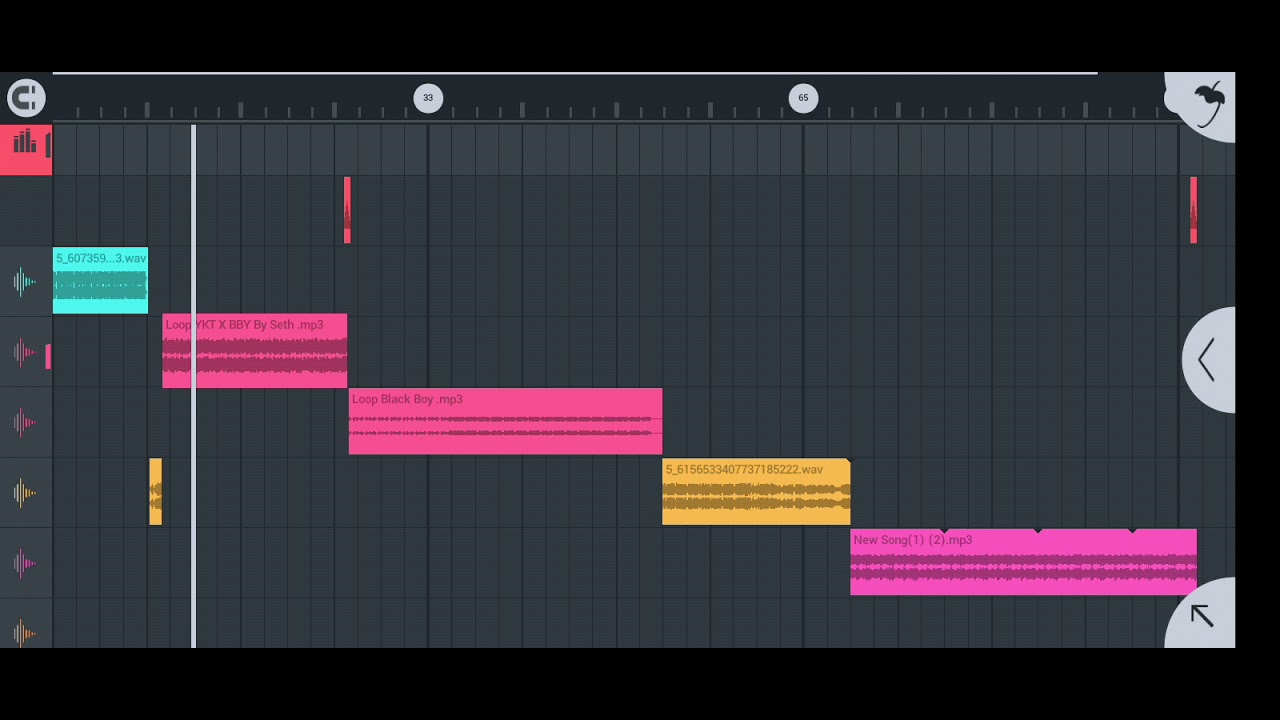1280x720 pixels.
Task: Click the top horizontal scroll progress bar
Action: coord(575,73)
